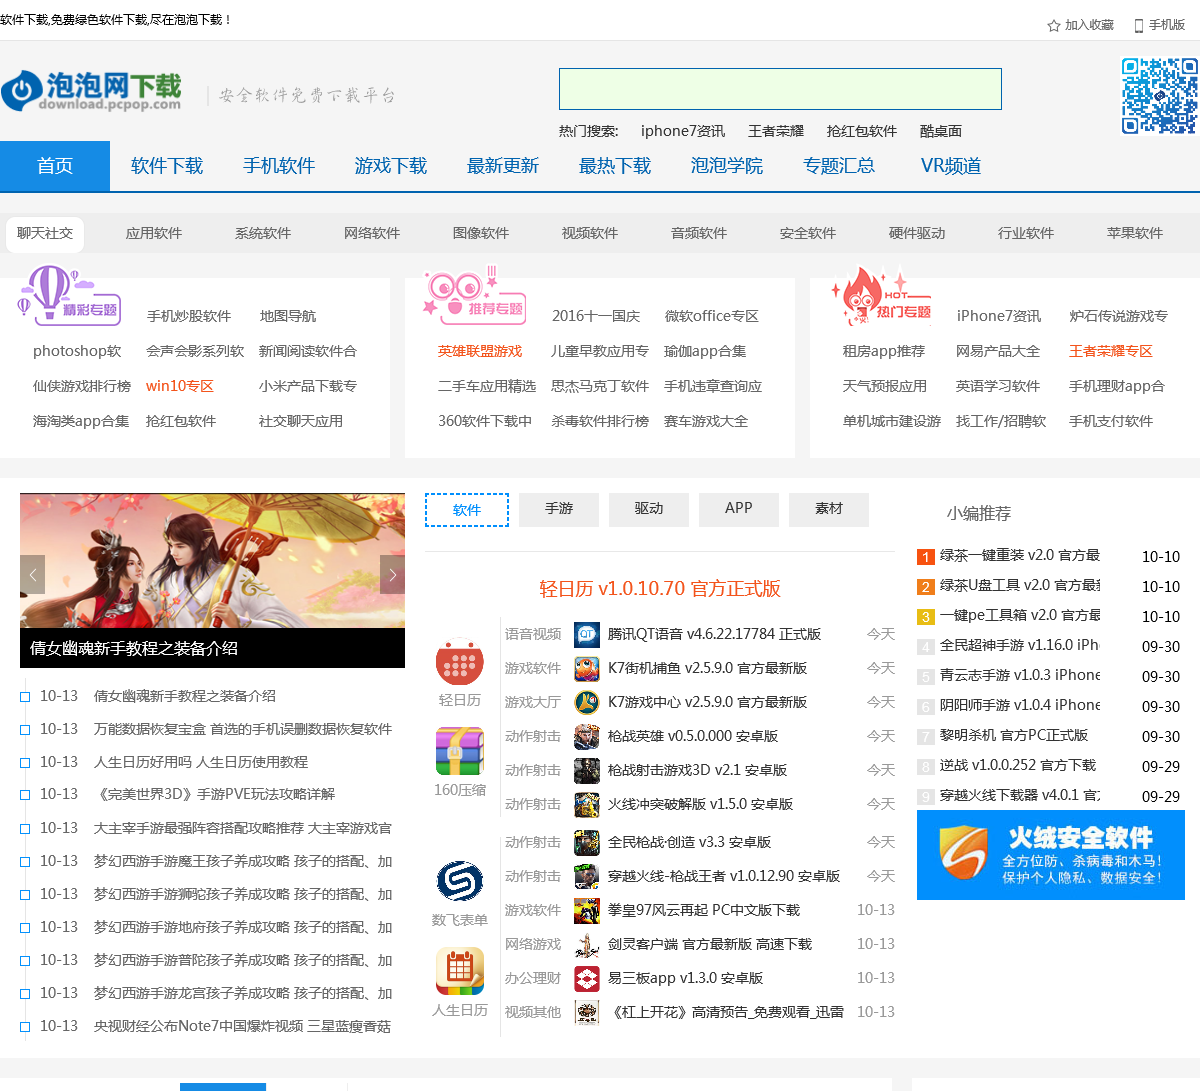Open the photoshop软件 topic link
Screen dimensions: 1200x1091
click(x=77, y=351)
